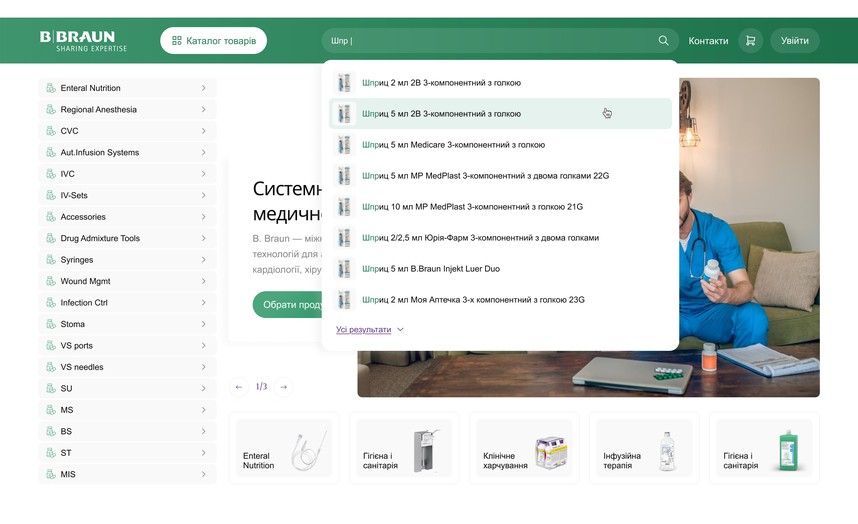Open the Enteral Nutrition category card

283,448
